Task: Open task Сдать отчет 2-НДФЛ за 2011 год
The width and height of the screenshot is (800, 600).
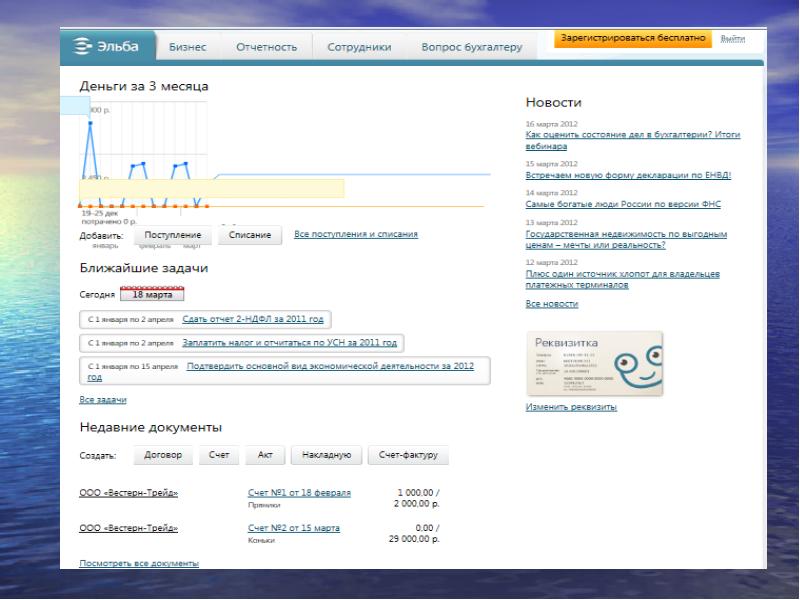Action: (253, 319)
